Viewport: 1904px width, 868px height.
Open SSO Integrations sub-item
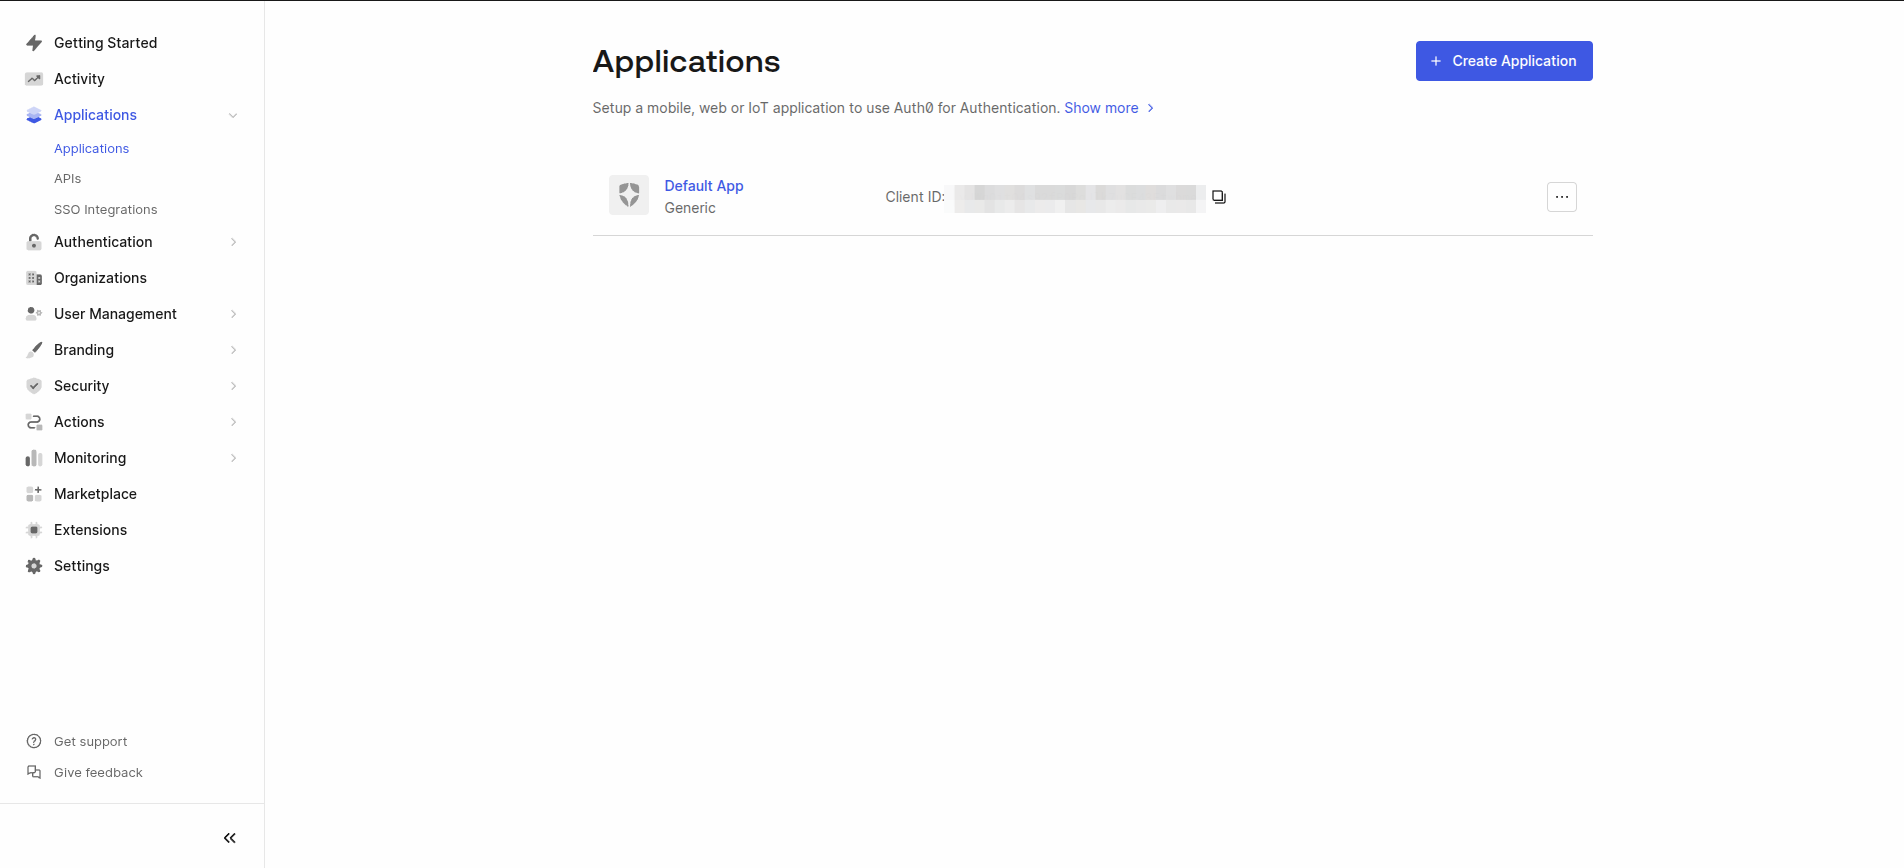[x=105, y=210]
